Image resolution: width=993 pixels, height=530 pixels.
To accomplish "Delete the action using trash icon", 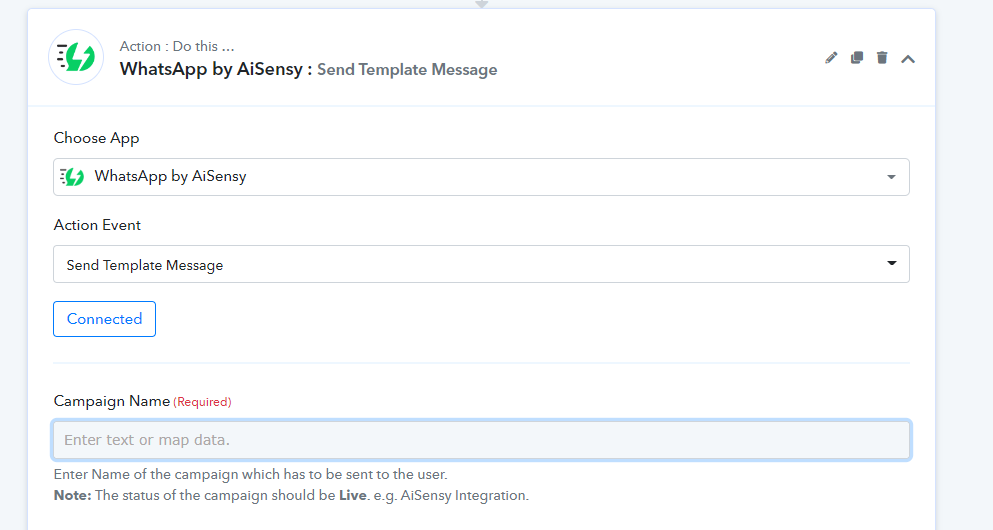I will pos(882,58).
